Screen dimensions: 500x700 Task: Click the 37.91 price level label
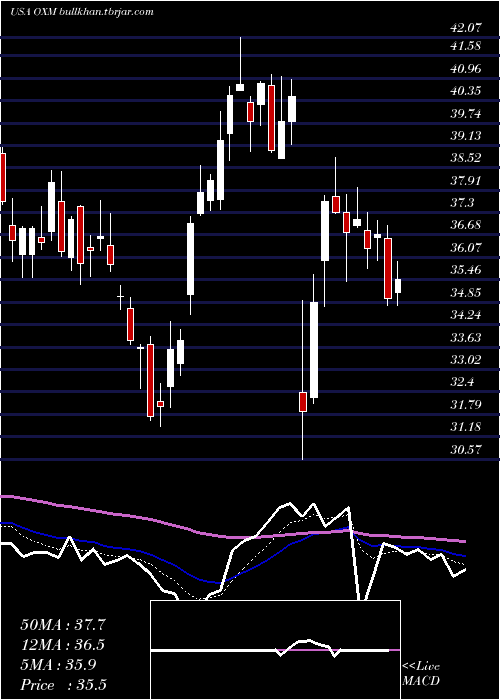[x=466, y=180]
